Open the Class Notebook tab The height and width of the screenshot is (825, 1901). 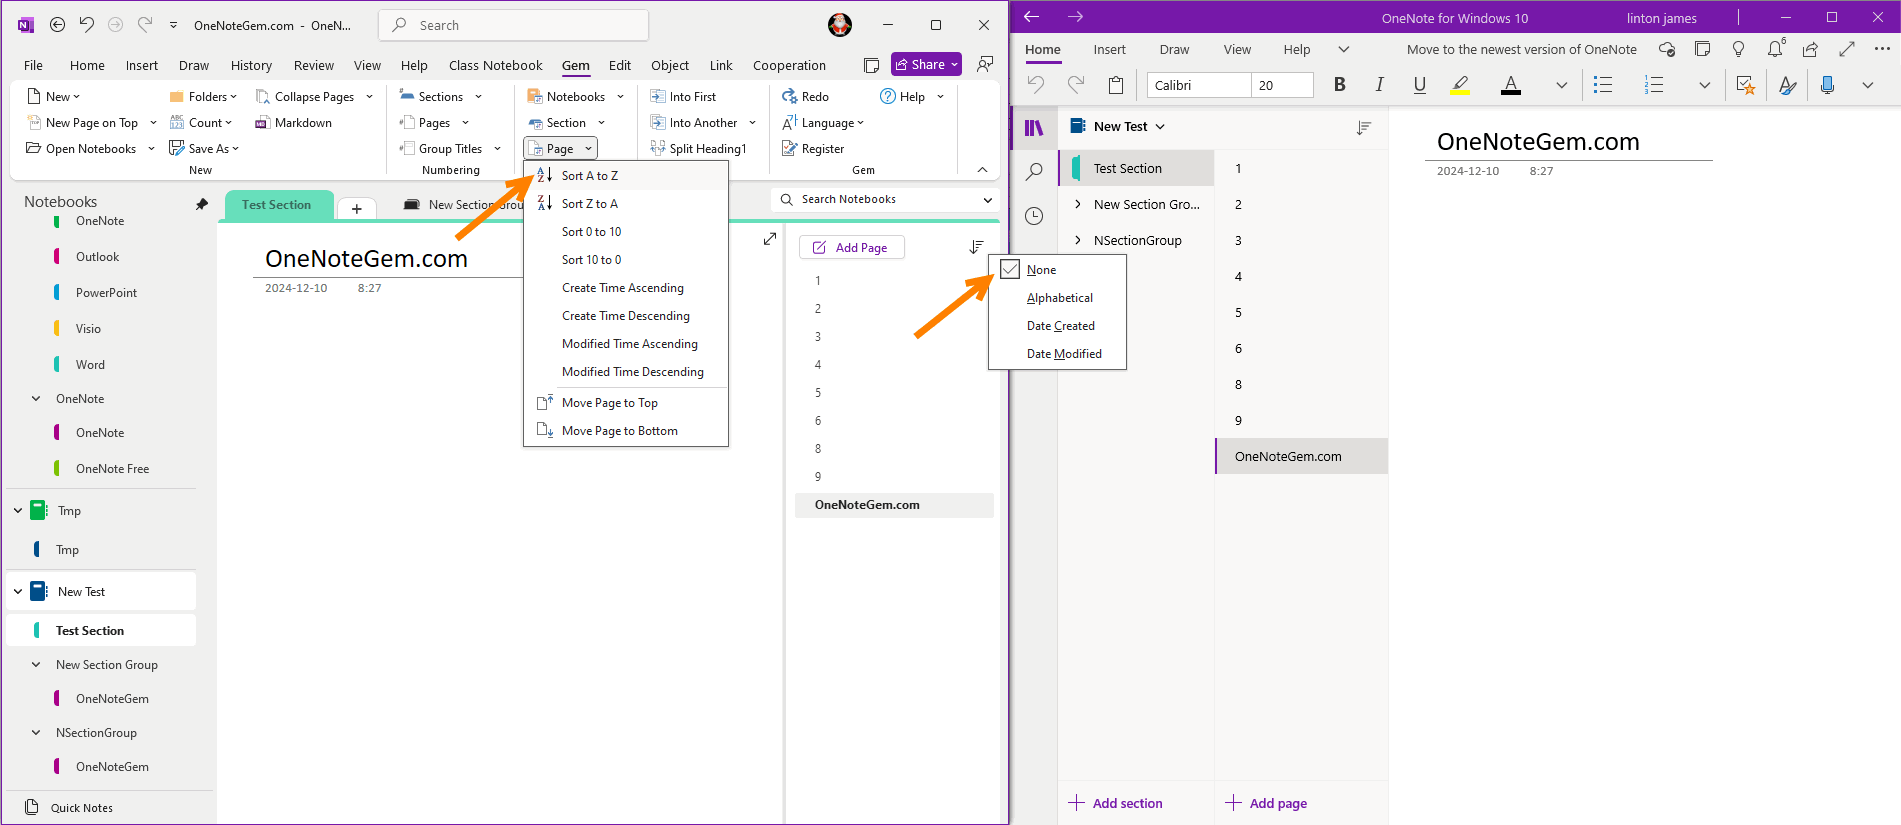point(496,65)
